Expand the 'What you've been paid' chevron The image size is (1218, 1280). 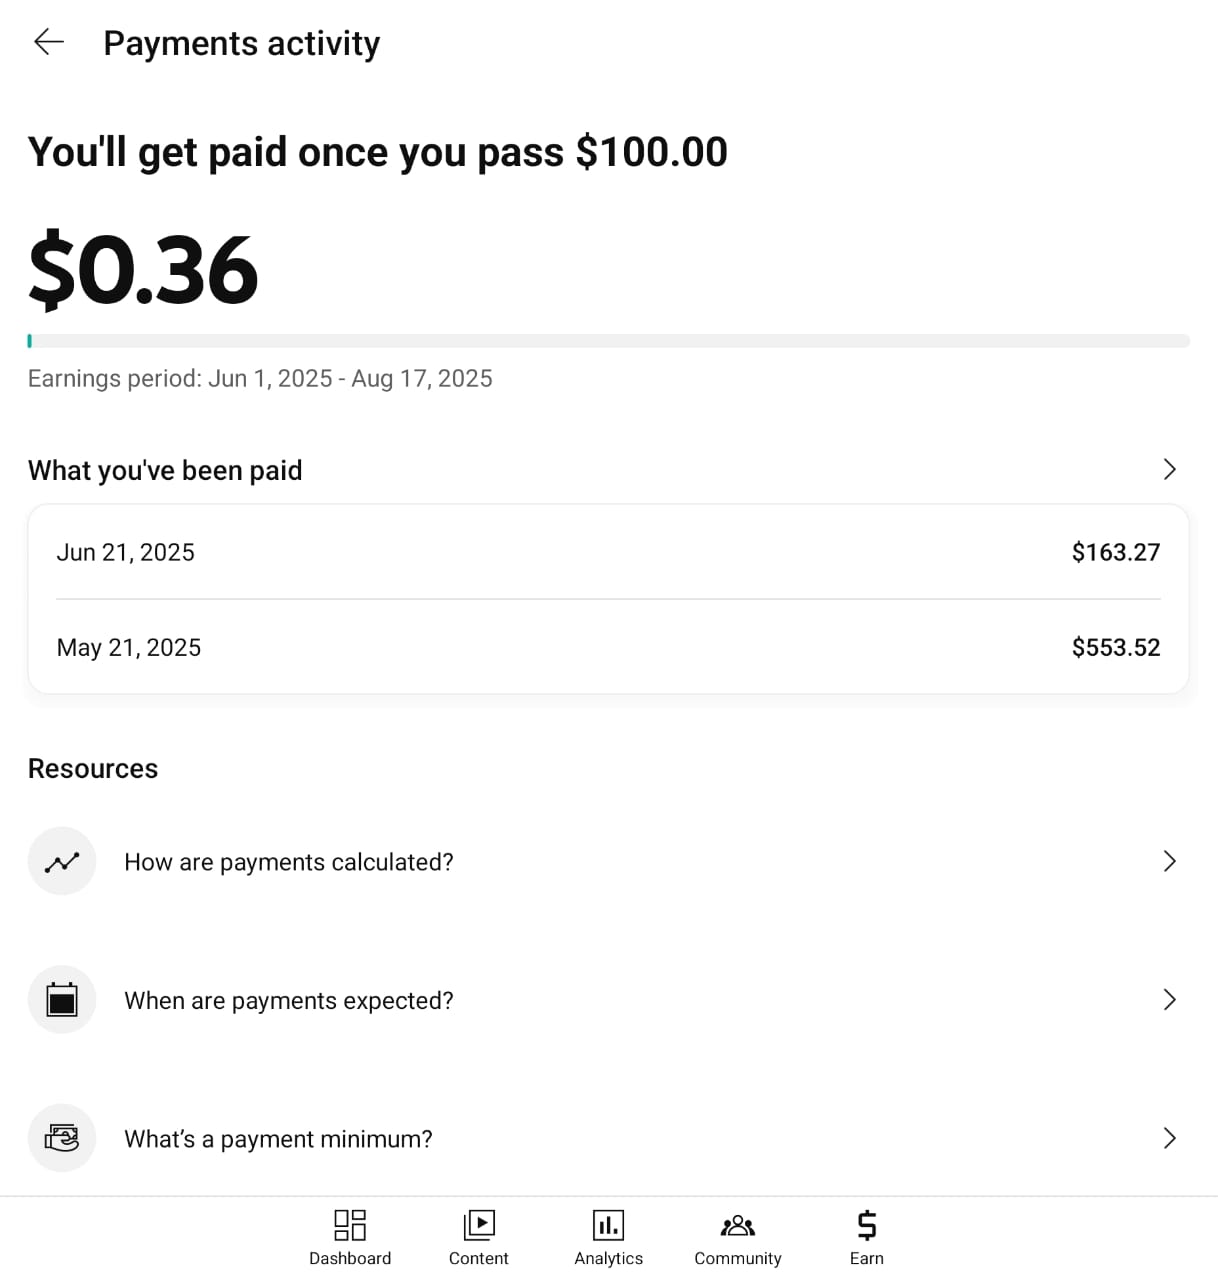[1169, 469]
